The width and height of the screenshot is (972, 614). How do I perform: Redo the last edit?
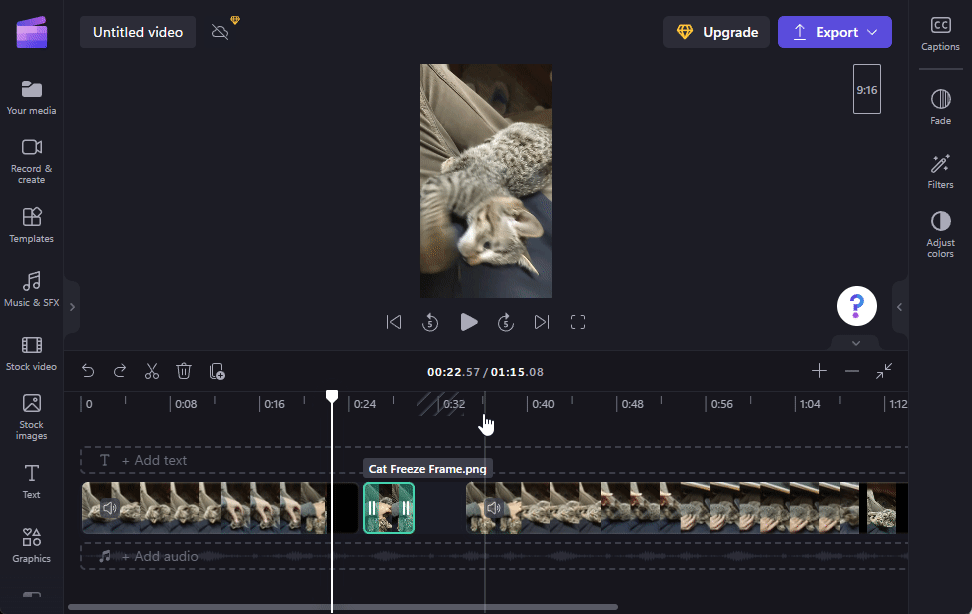coord(120,371)
